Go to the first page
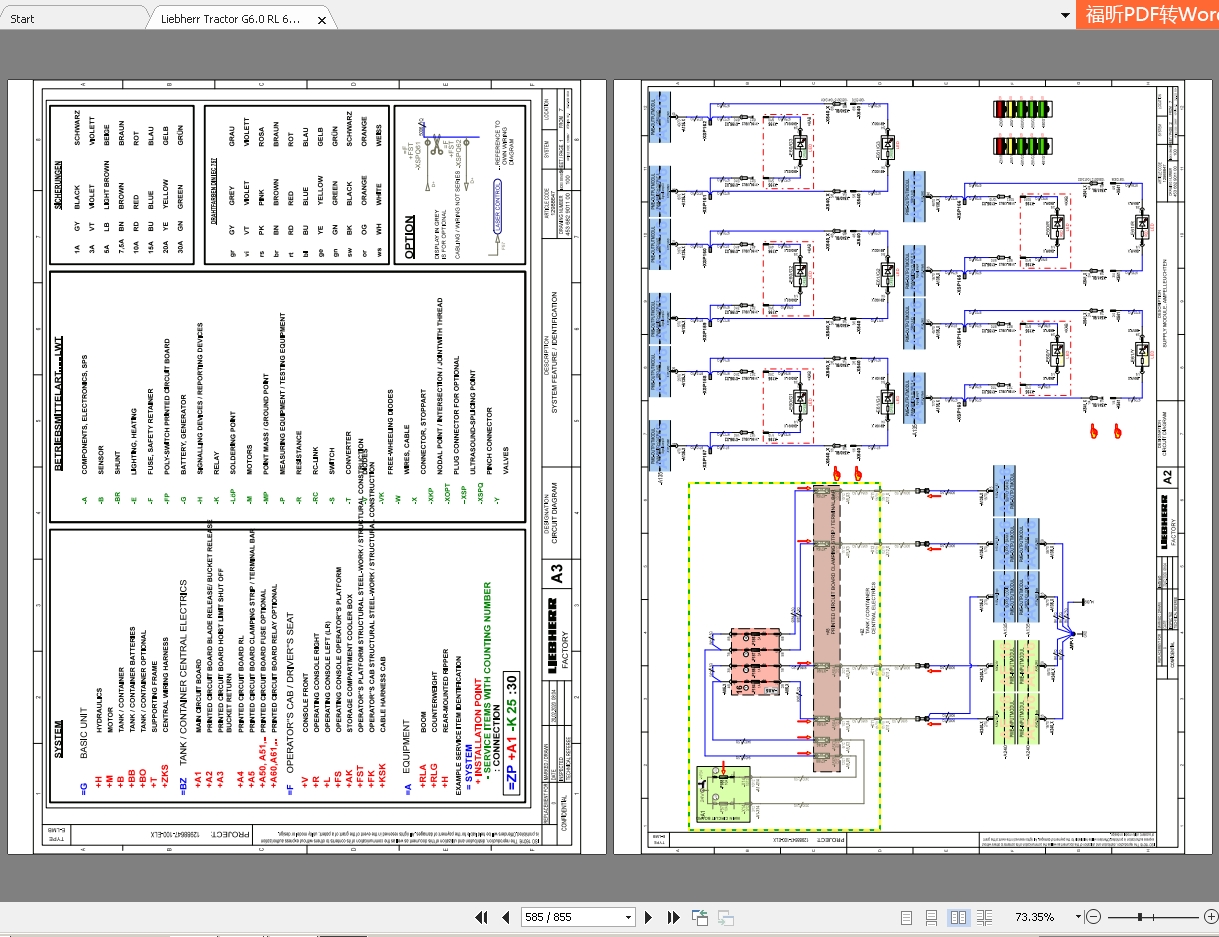 click(481, 917)
